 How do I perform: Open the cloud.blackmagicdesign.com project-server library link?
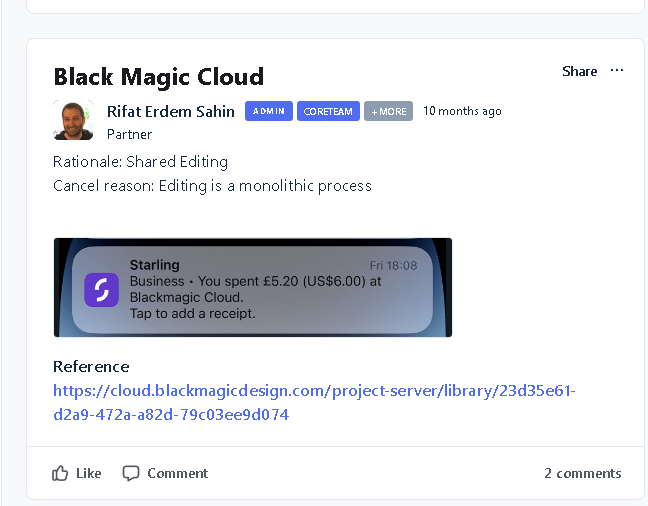[x=314, y=402]
